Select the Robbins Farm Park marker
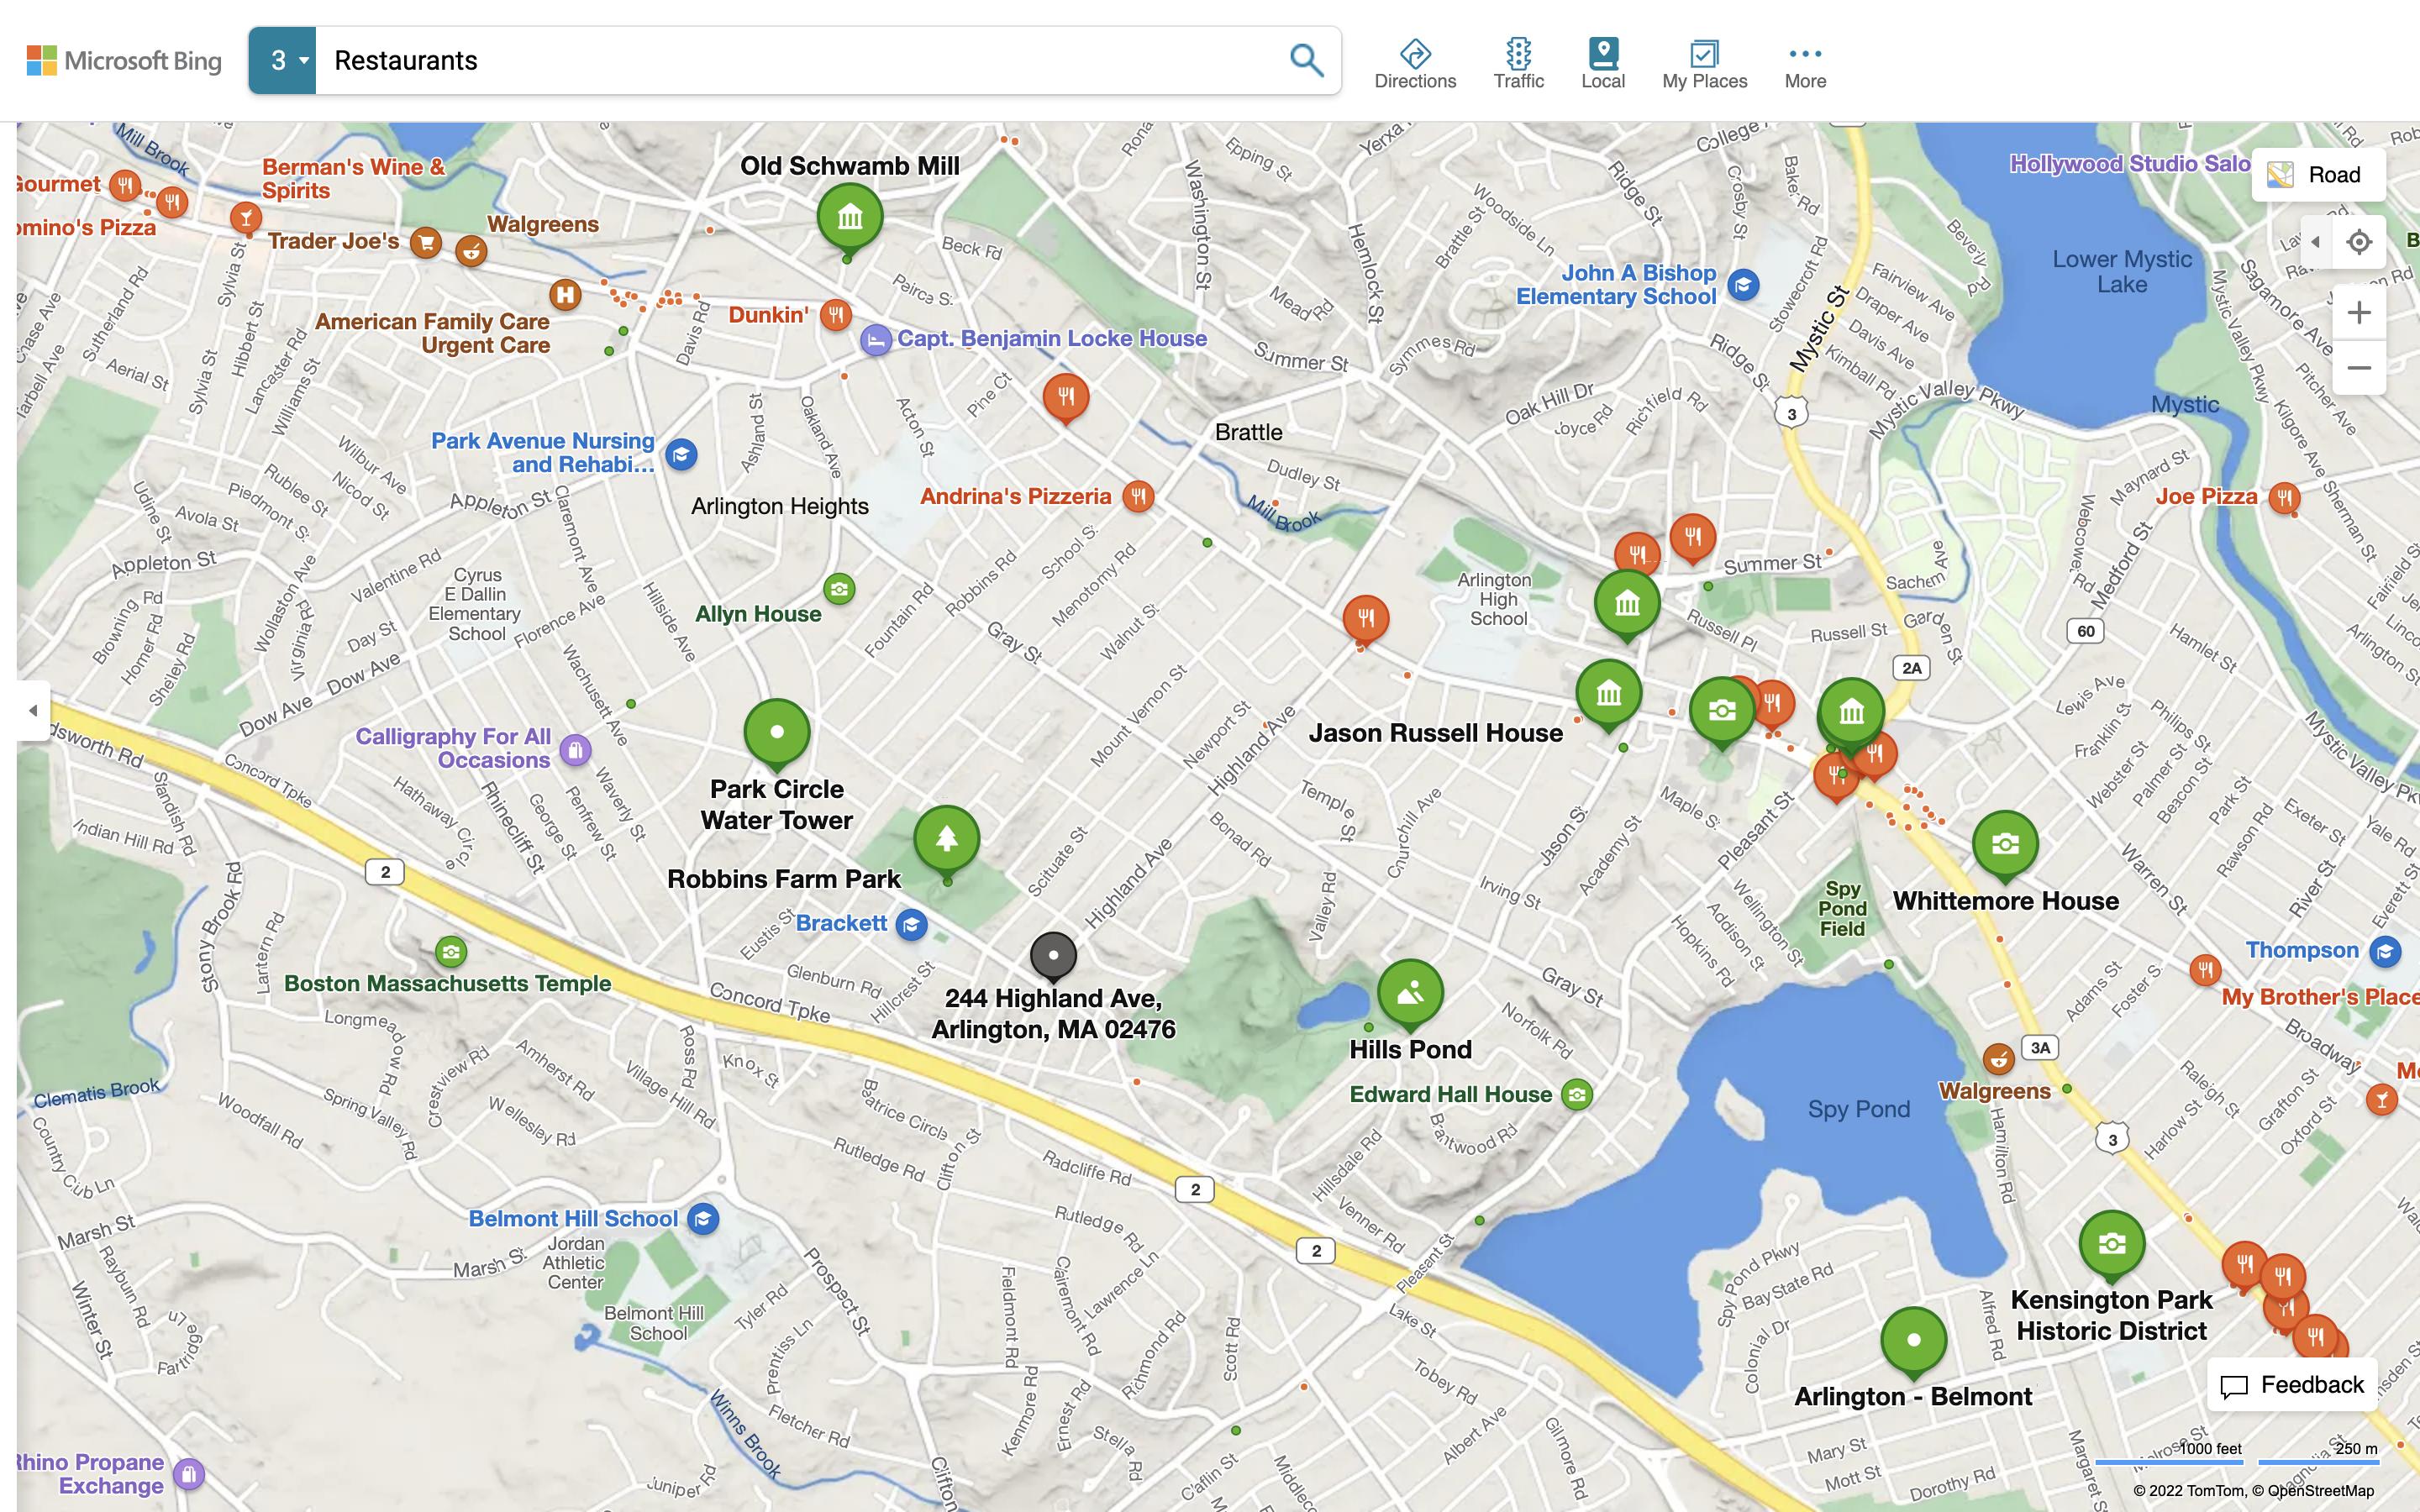2420x1512 pixels. 946,838
